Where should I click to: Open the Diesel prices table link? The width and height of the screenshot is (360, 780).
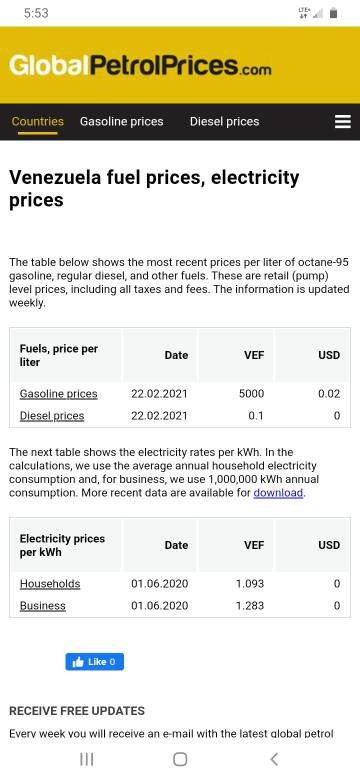point(52,416)
